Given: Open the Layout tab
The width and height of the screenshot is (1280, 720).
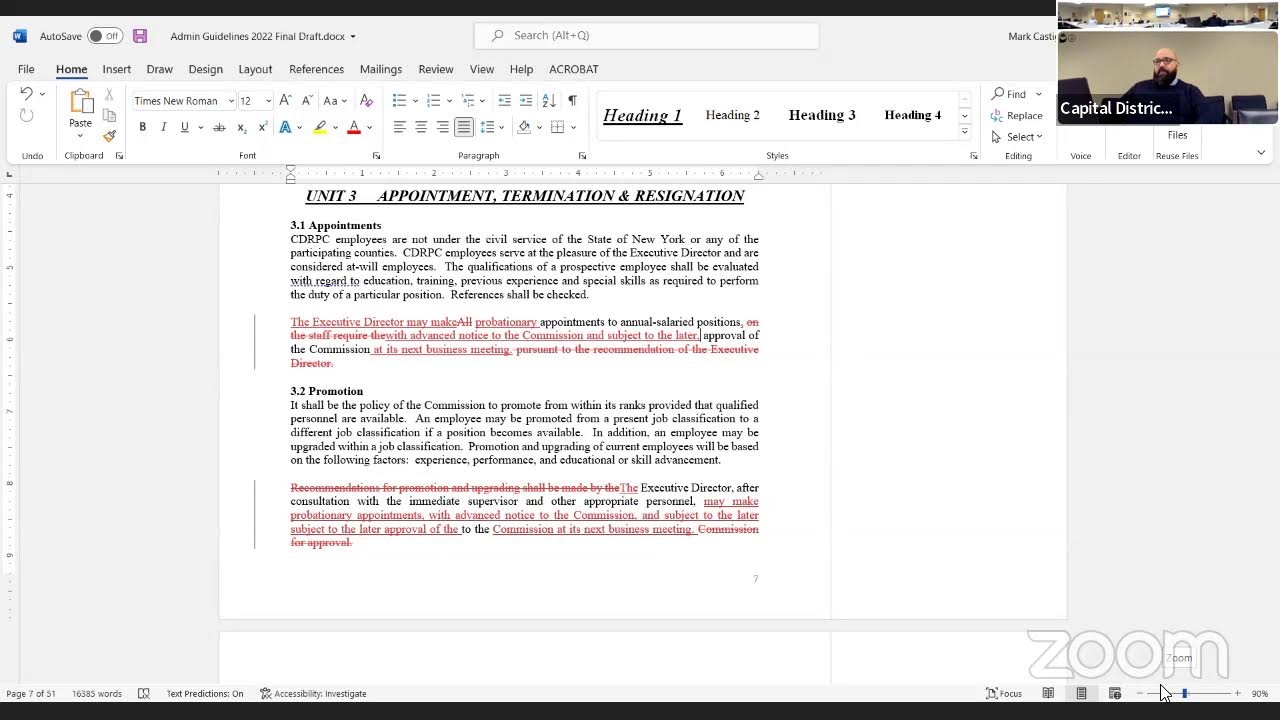Looking at the screenshot, I should click(x=255, y=69).
